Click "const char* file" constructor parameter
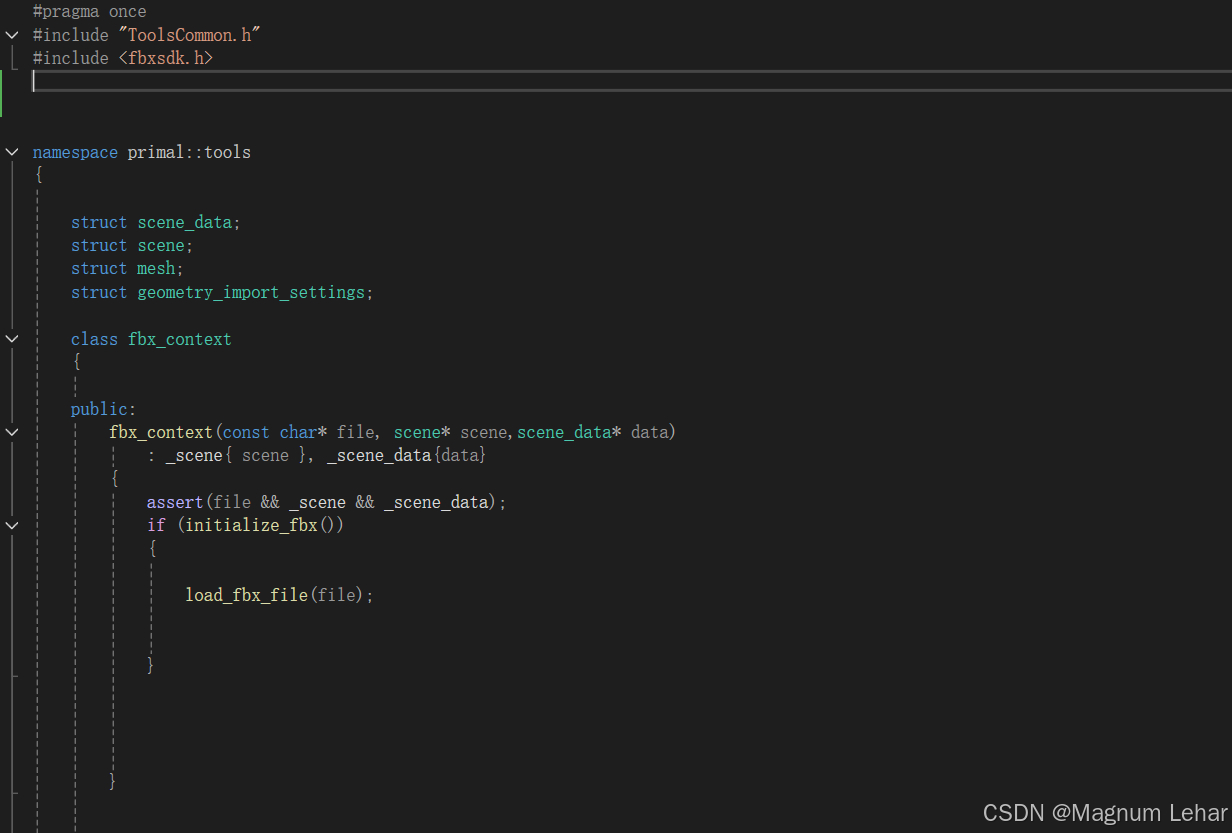The image size is (1232, 833). click(298, 432)
